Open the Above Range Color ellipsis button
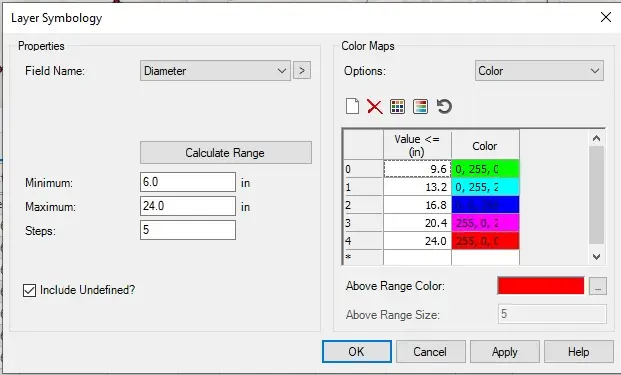The height and width of the screenshot is (375, 621). pos(598,286)
